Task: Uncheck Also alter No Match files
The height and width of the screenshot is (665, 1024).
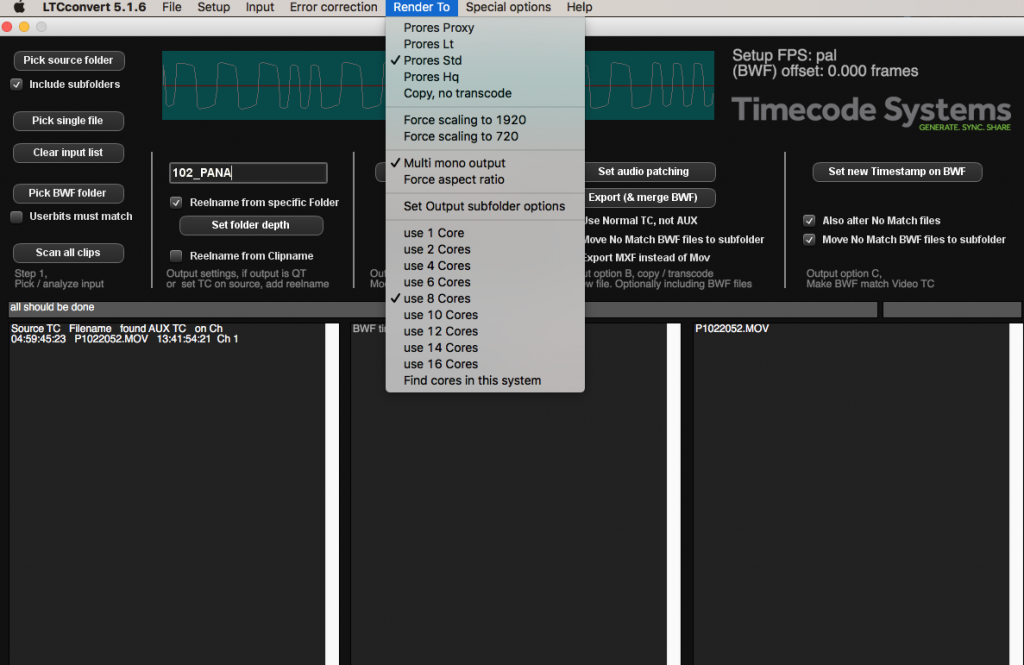Action: pyautogui.click(x=809, y=220)
